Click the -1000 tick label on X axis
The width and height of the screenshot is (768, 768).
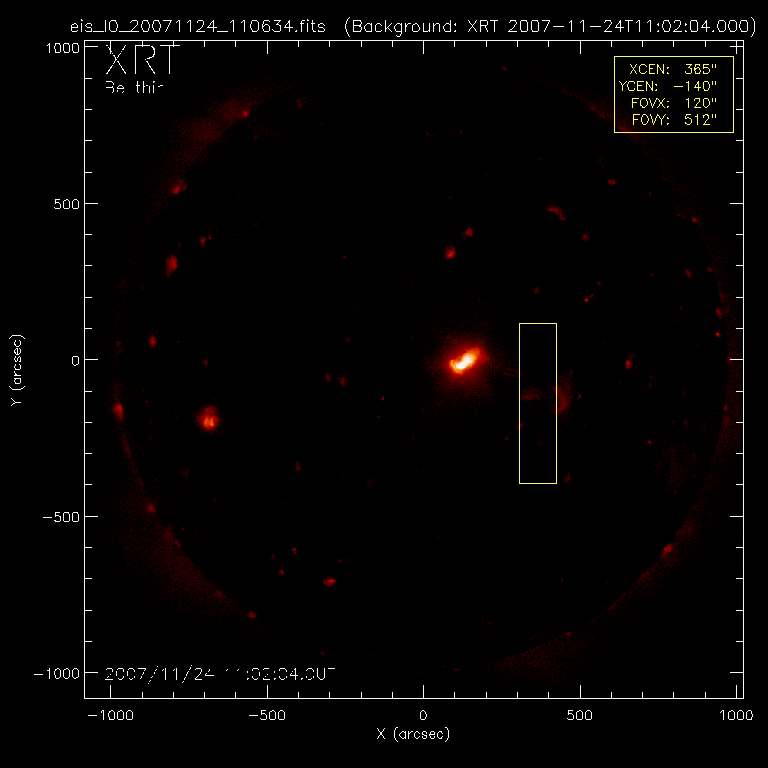pyautogui.click(x=110, y=716)
